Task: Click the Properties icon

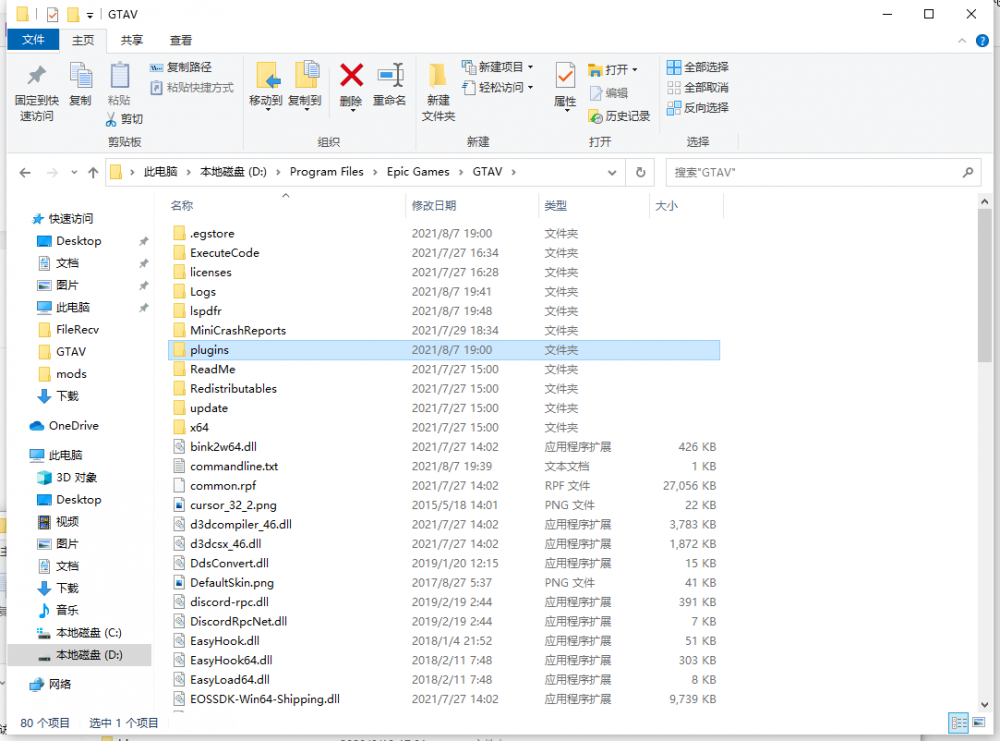Action: click(x=565, y=76)
